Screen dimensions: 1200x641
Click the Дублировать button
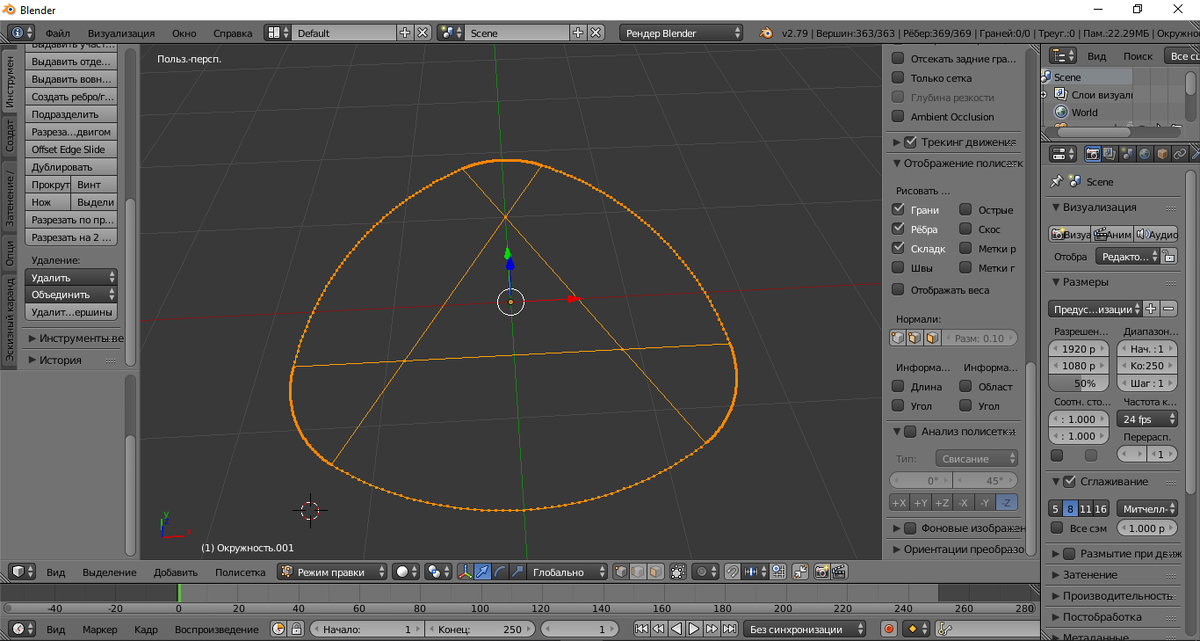click(x=72, y=167)
